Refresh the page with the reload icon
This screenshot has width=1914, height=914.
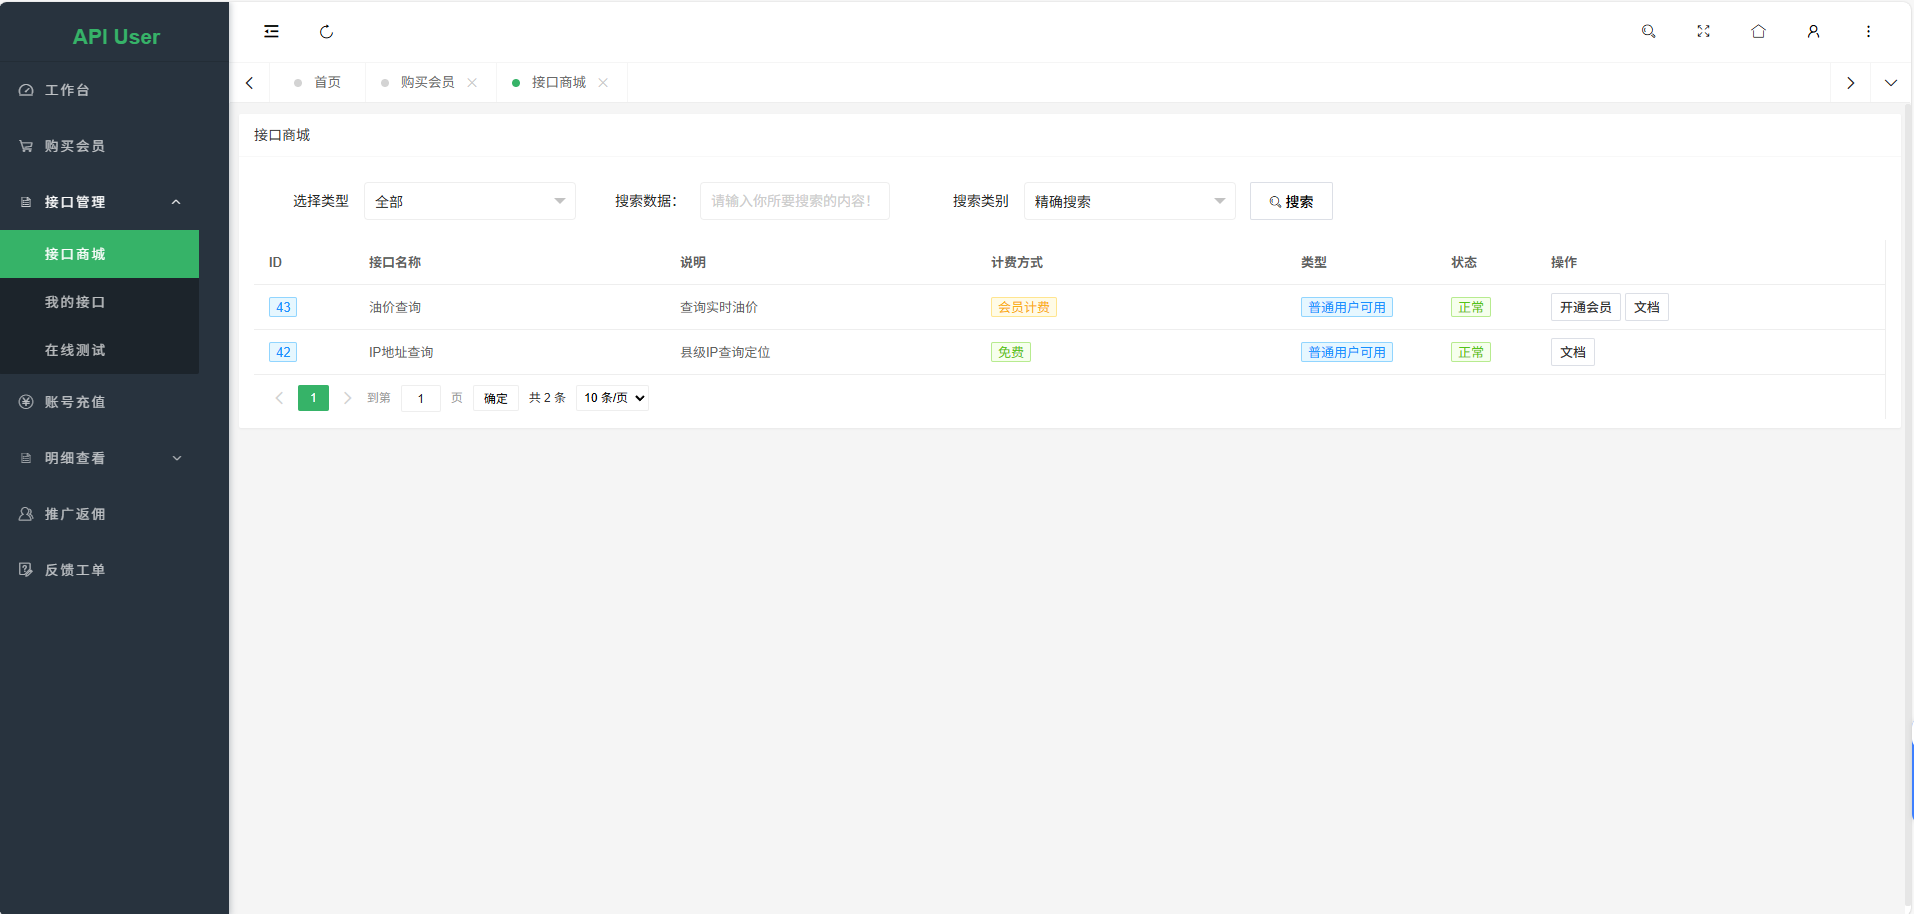click(x=327, y=31)
